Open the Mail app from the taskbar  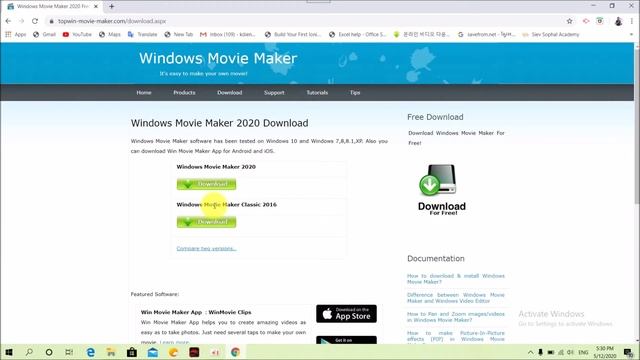click(x=153, y=352)
